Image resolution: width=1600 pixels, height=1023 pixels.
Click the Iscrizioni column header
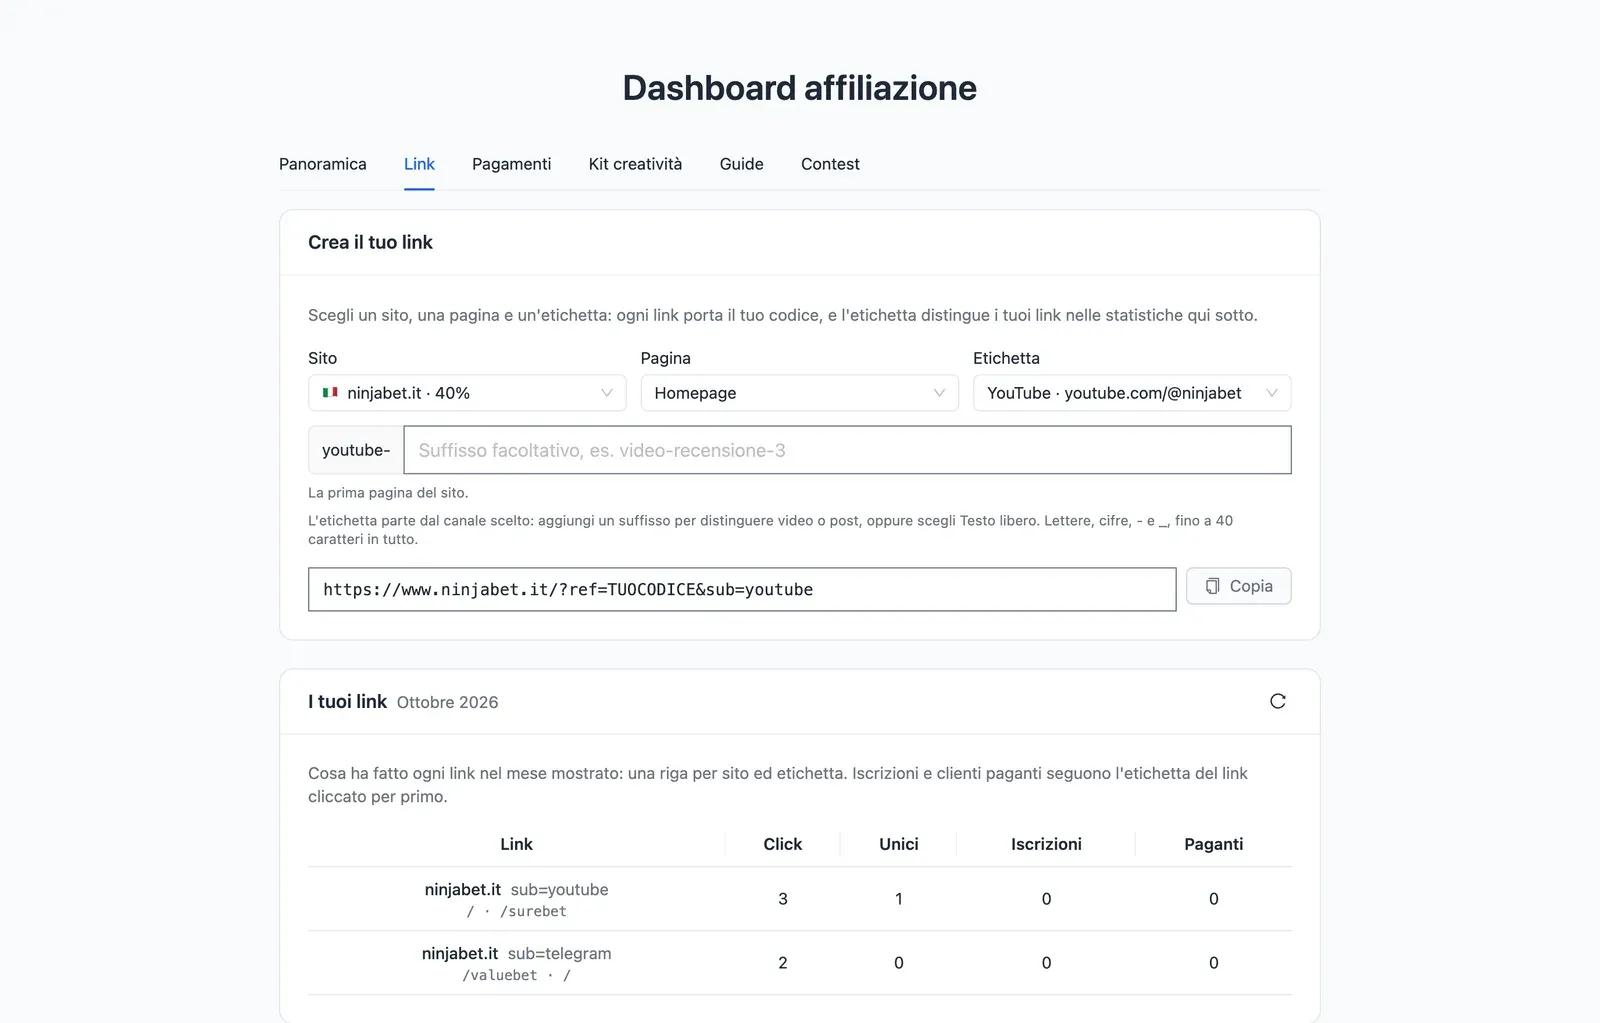click(x=1046, y=844)
